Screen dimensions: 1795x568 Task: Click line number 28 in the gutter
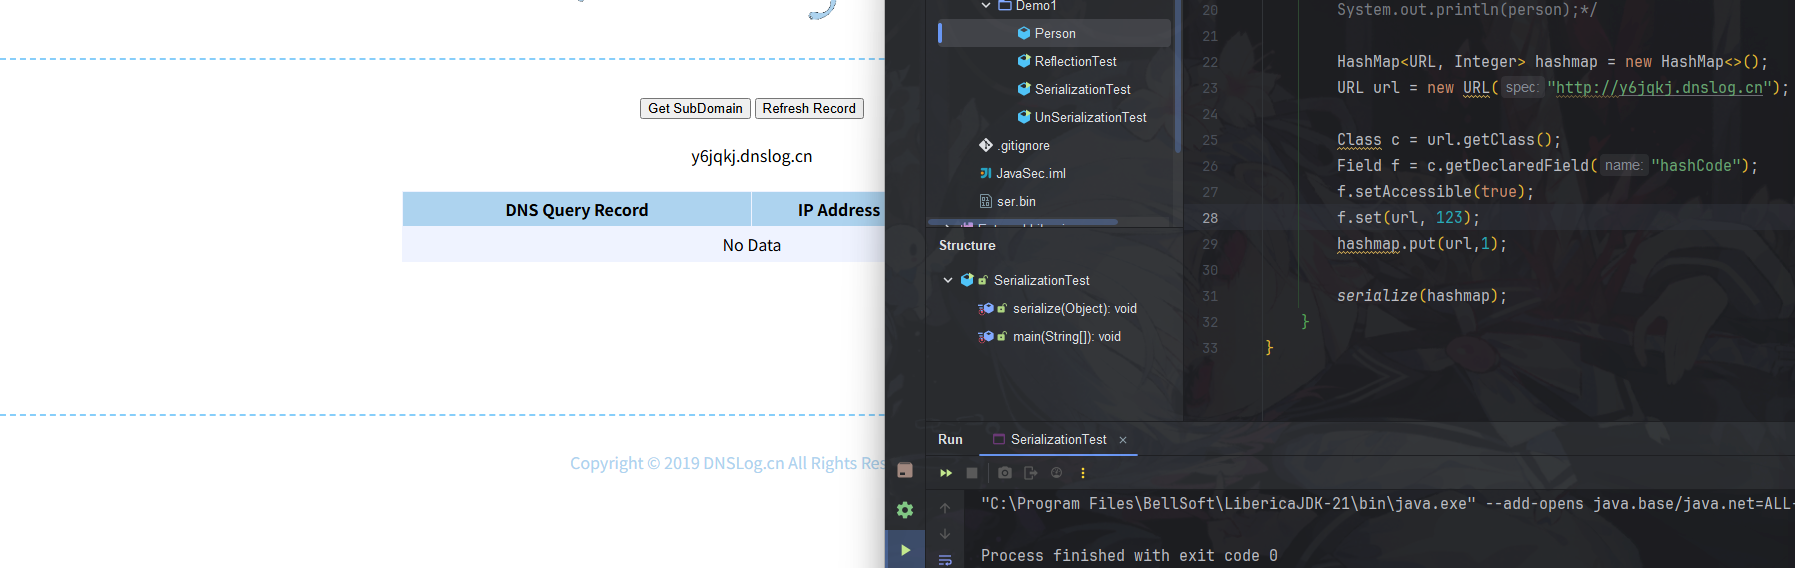click(1210, 218)
